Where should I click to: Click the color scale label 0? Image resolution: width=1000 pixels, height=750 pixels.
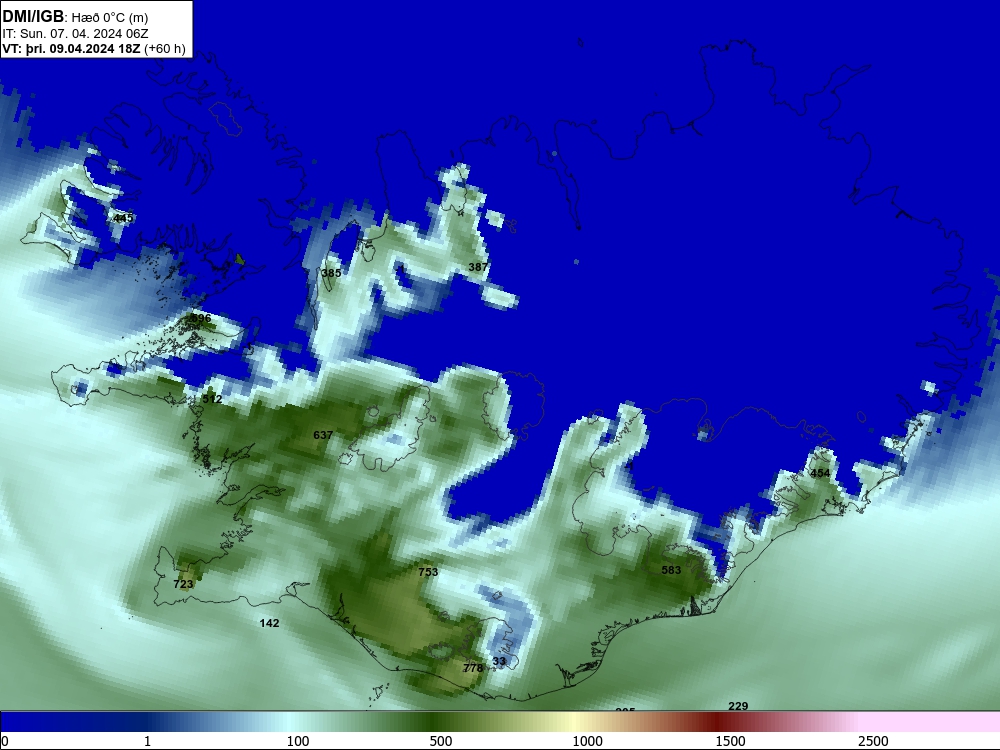5,741
